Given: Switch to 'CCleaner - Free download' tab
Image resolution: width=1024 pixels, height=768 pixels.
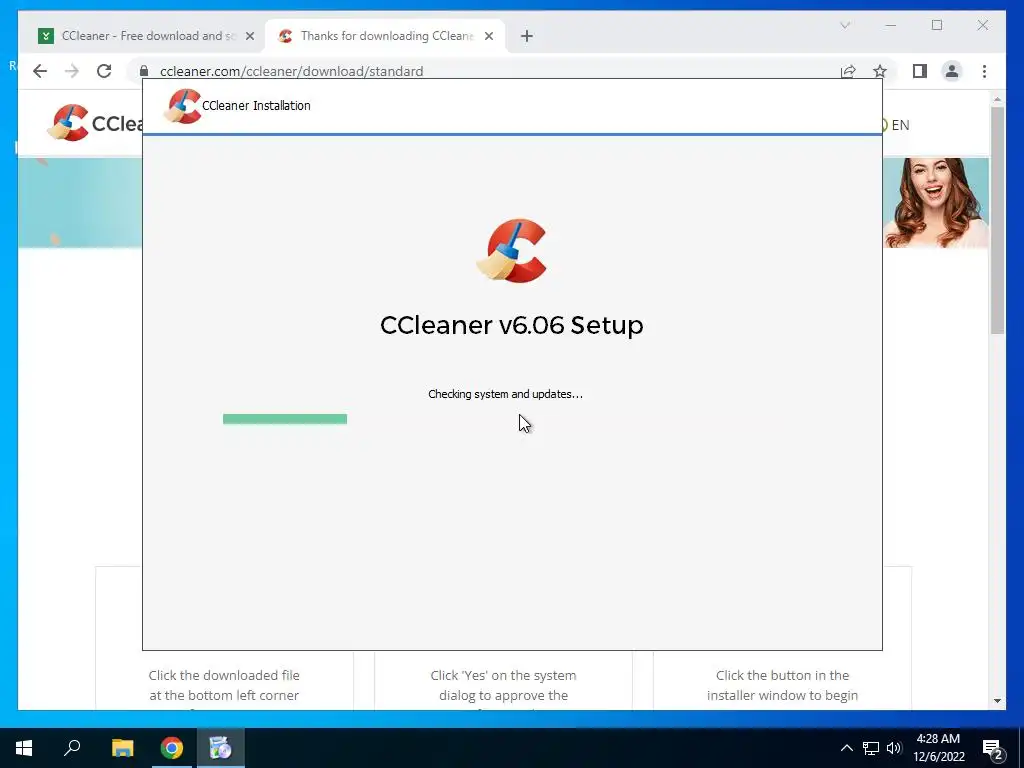Looking at the screenshot, I should [146, 36].
